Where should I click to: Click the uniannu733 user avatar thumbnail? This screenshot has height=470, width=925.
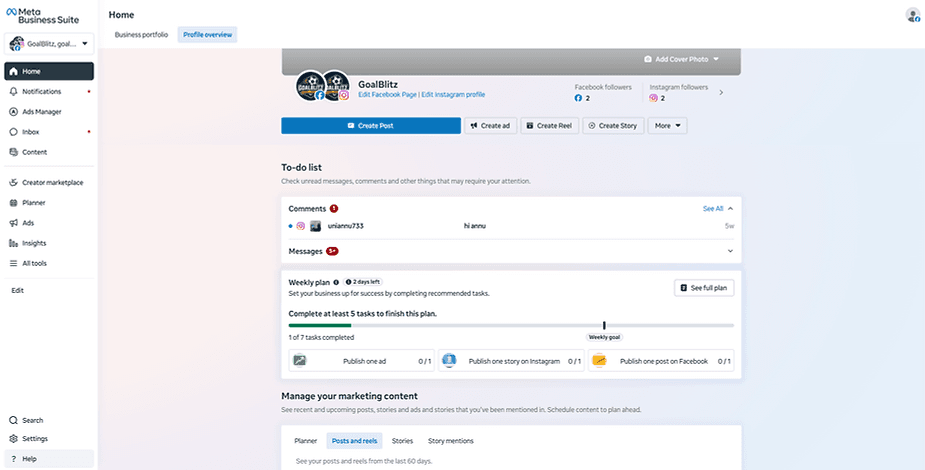coord(316,226)
